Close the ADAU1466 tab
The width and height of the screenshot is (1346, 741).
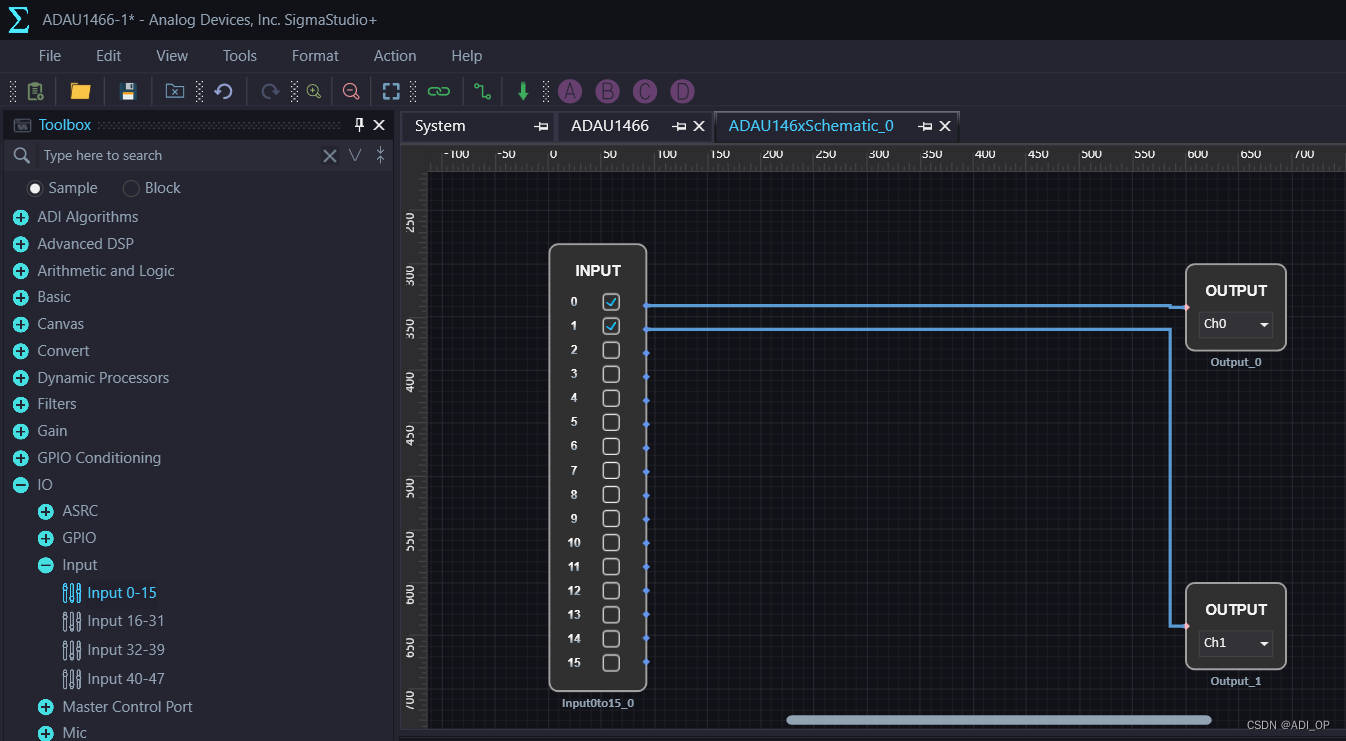pyautogui.click(x=699, y=126)
